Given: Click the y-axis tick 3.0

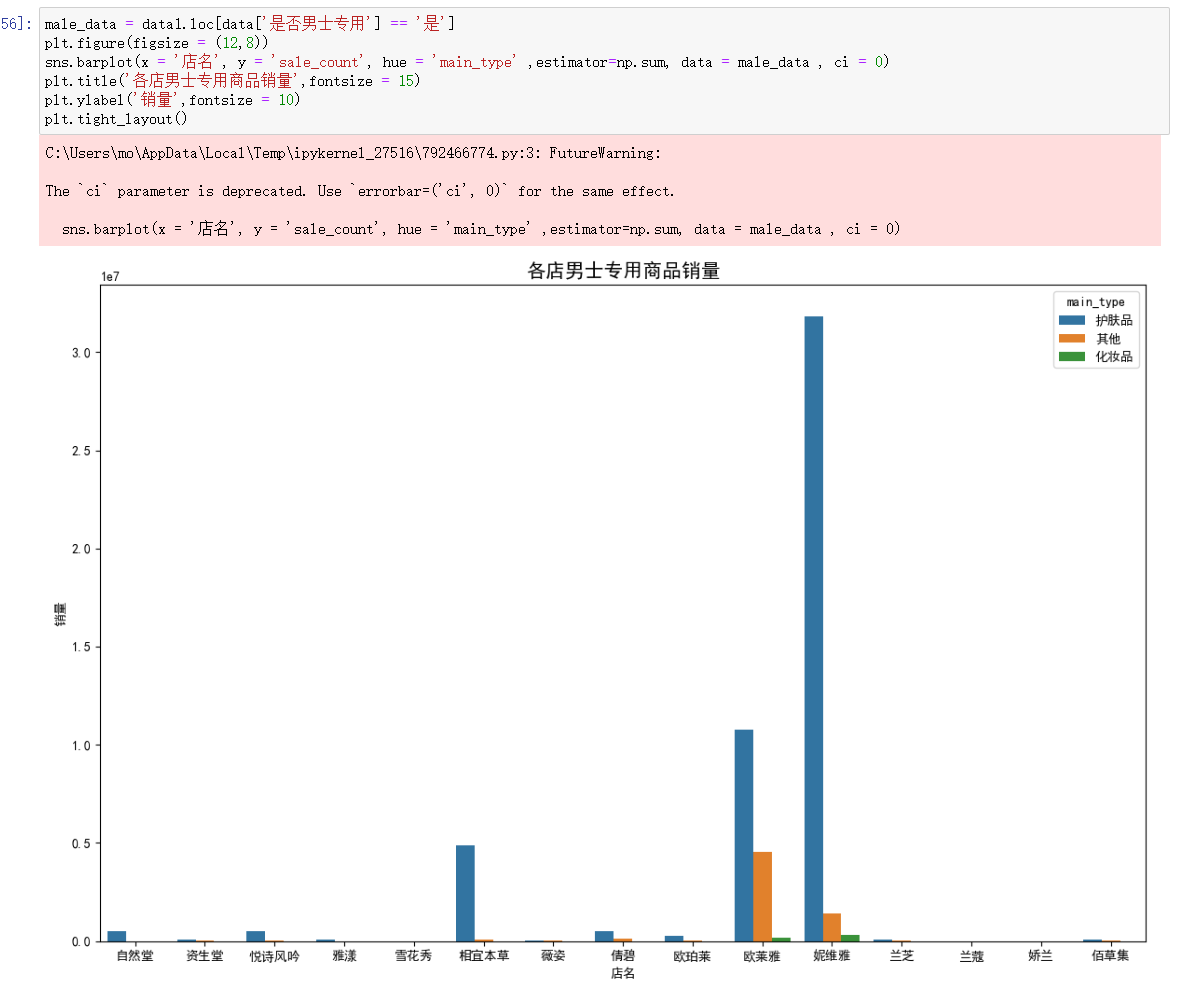Looking at the screenshot, I should point(81,353).
